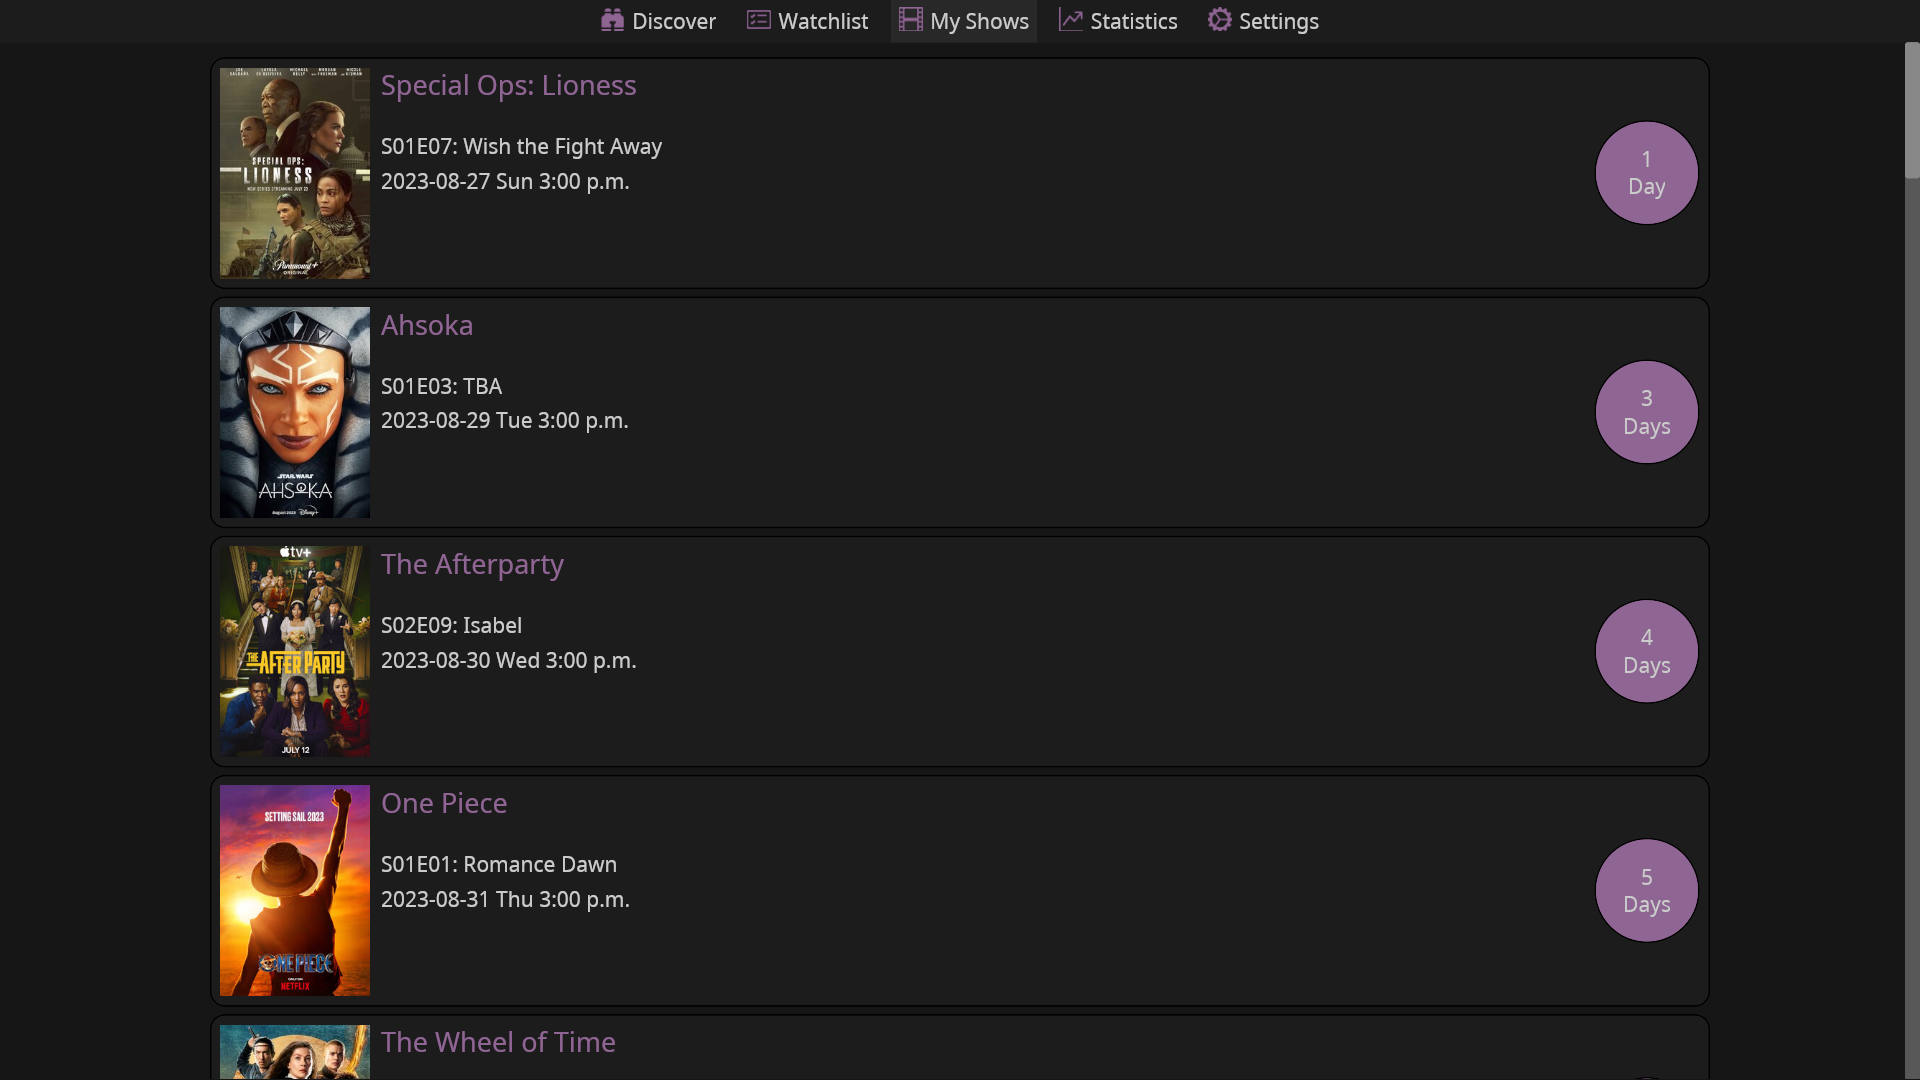Click the One Piece poster image
1920x1080 pixels.
click(x=294, y=890)
